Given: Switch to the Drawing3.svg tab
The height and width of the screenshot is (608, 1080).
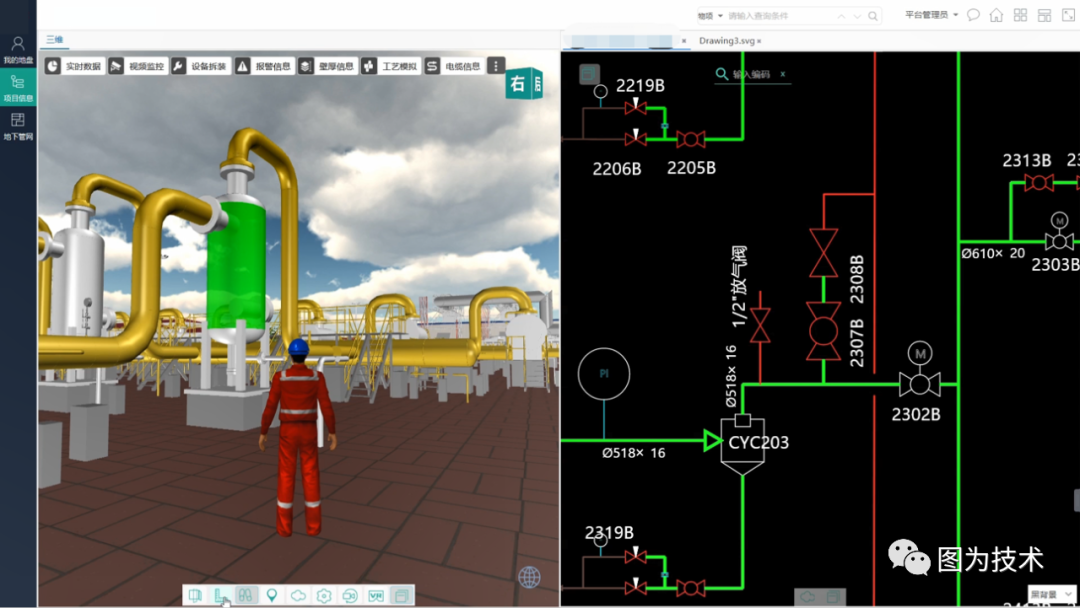Looking at the screenshot, I should click(x=727, y=41).
